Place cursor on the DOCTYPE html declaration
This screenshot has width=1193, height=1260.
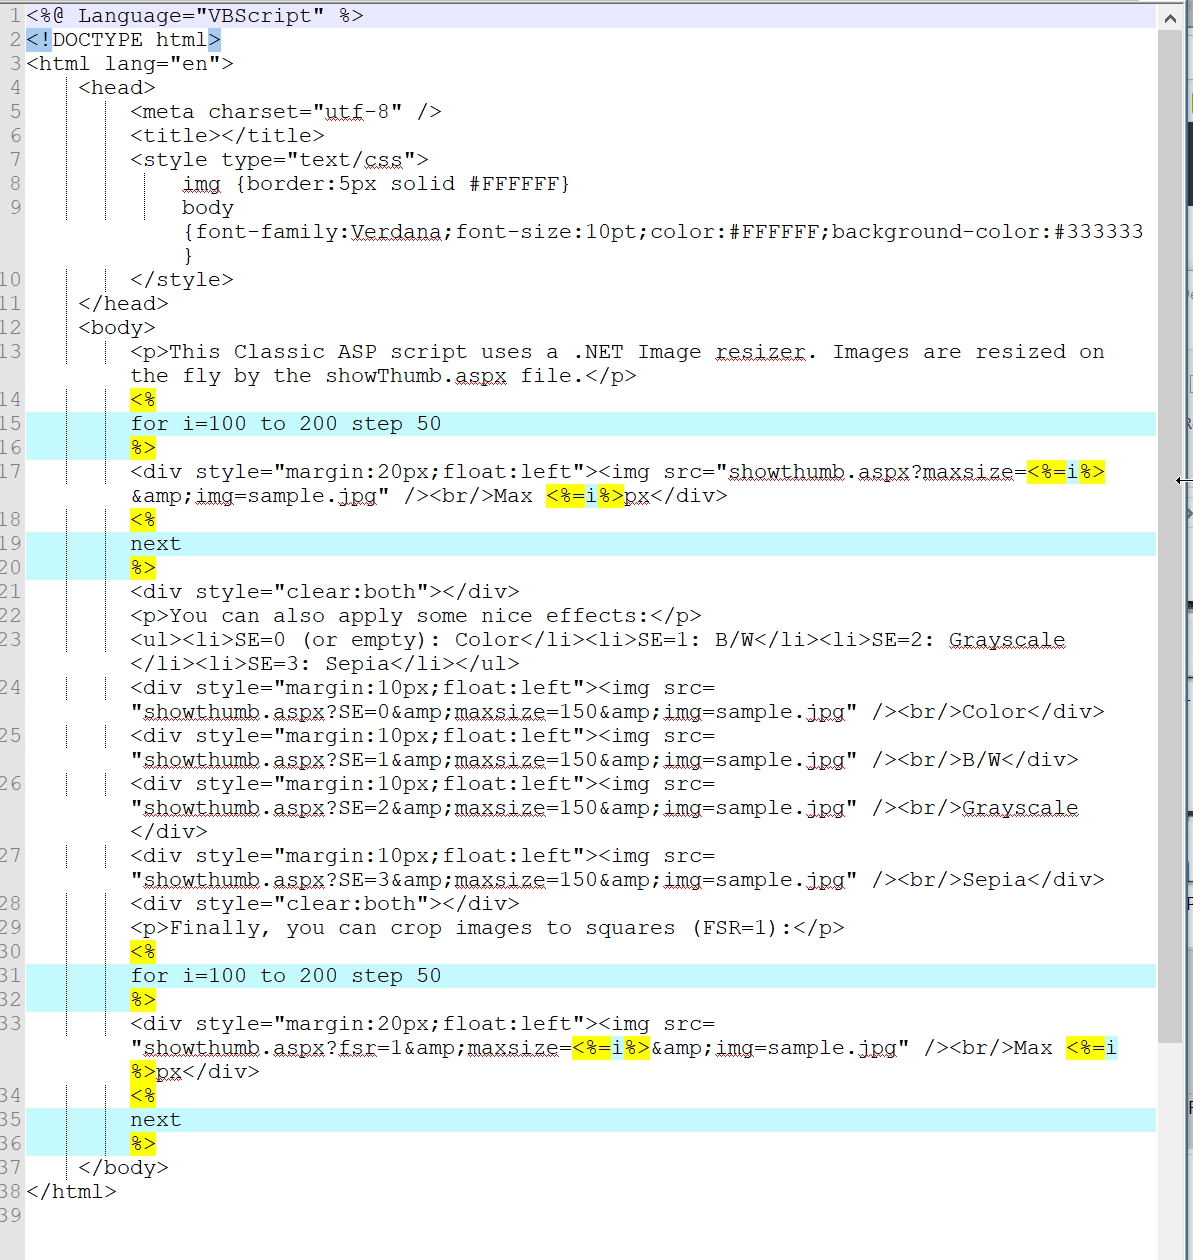[x=123, y=40]
